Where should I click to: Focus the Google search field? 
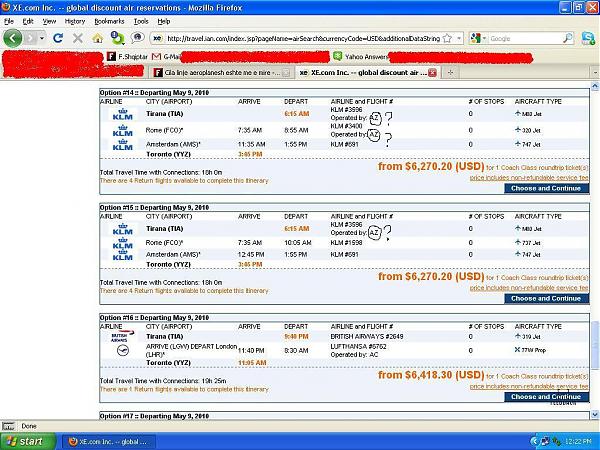(525, 38)
